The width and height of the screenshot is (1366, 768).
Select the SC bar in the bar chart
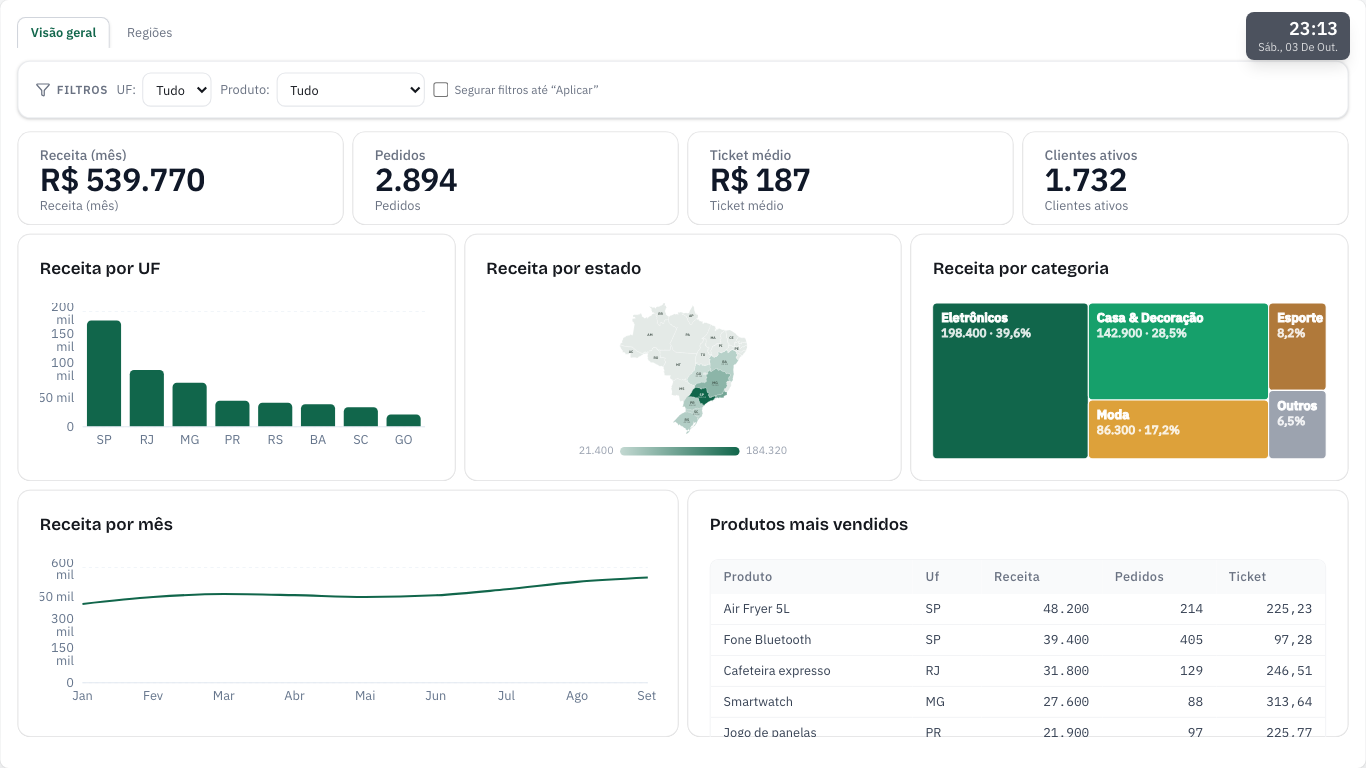(x=361, y=417)
